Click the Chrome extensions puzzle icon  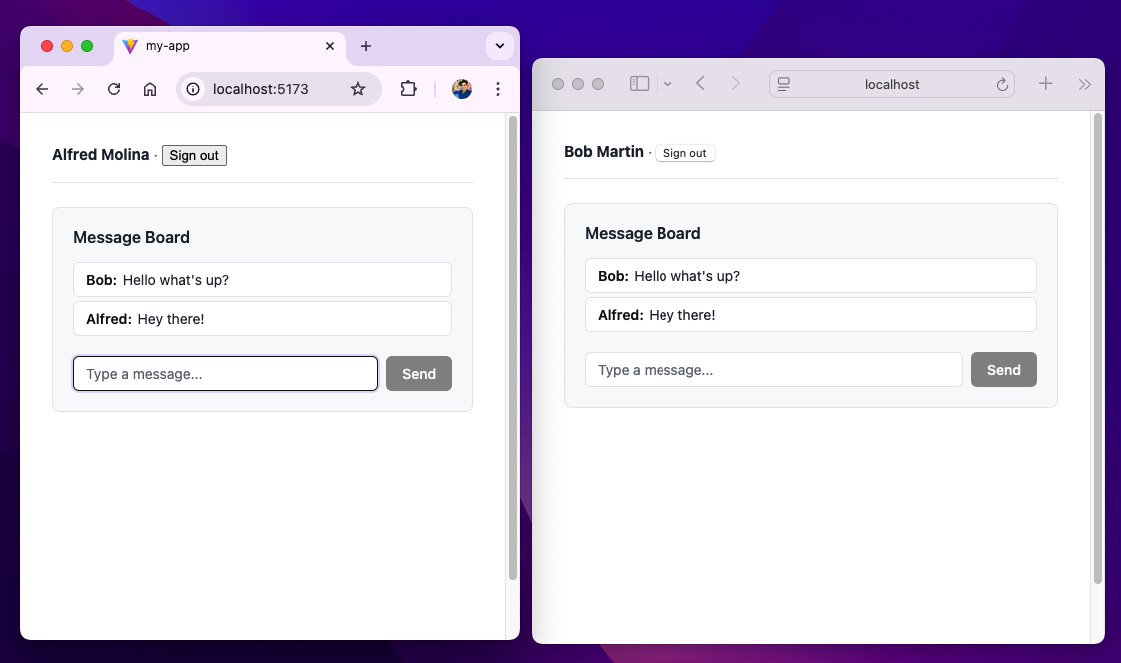(408, 89)
